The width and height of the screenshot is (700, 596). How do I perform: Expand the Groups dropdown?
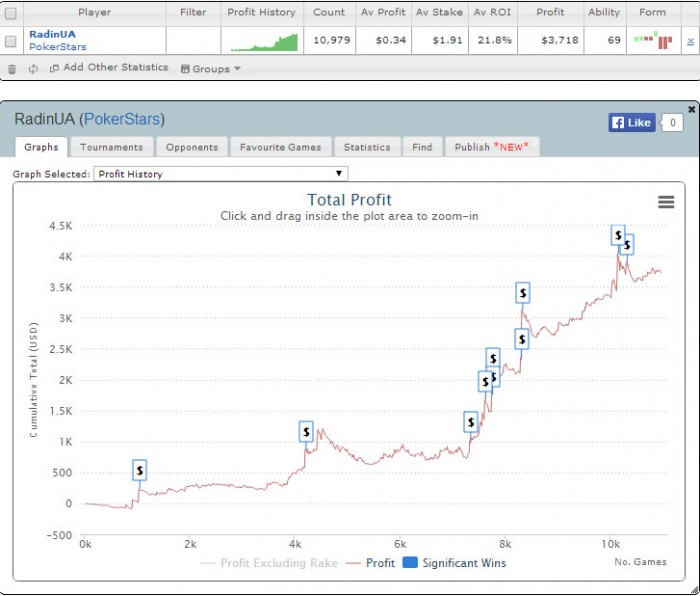click(x=211, y=69)
